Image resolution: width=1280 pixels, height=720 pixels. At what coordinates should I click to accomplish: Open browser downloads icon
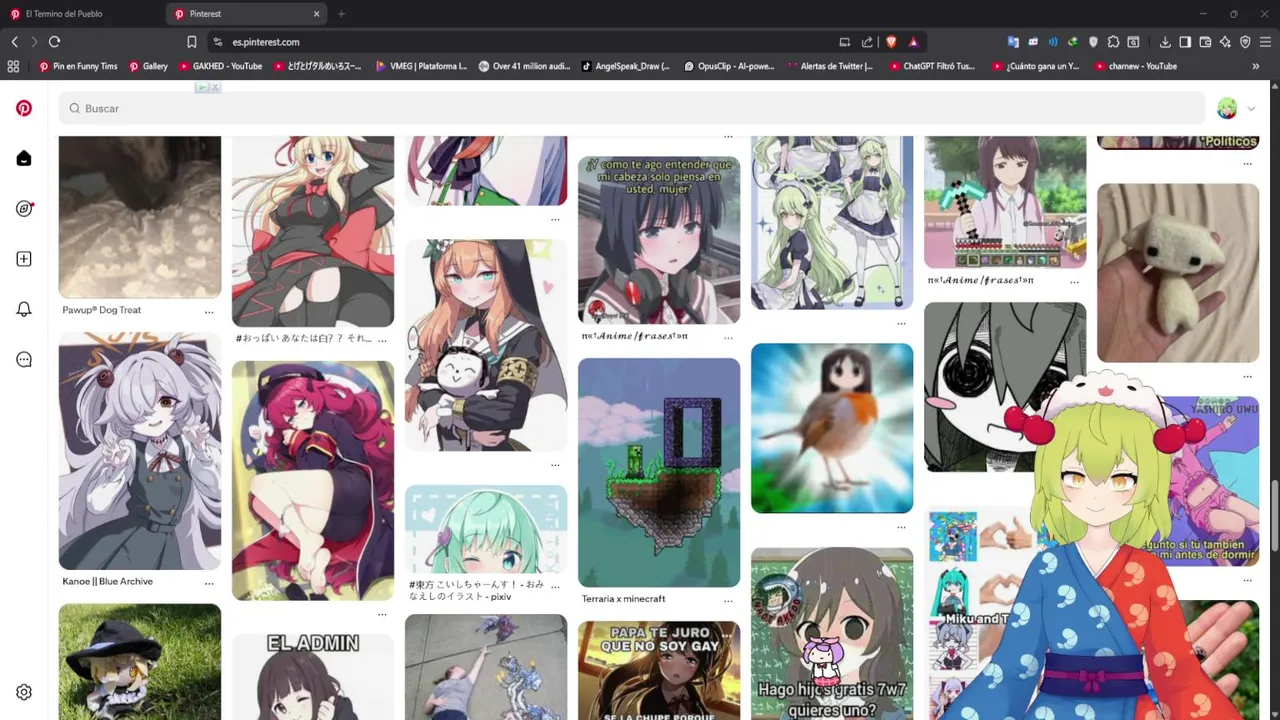pyautogui.click(x=1165, y=42)
